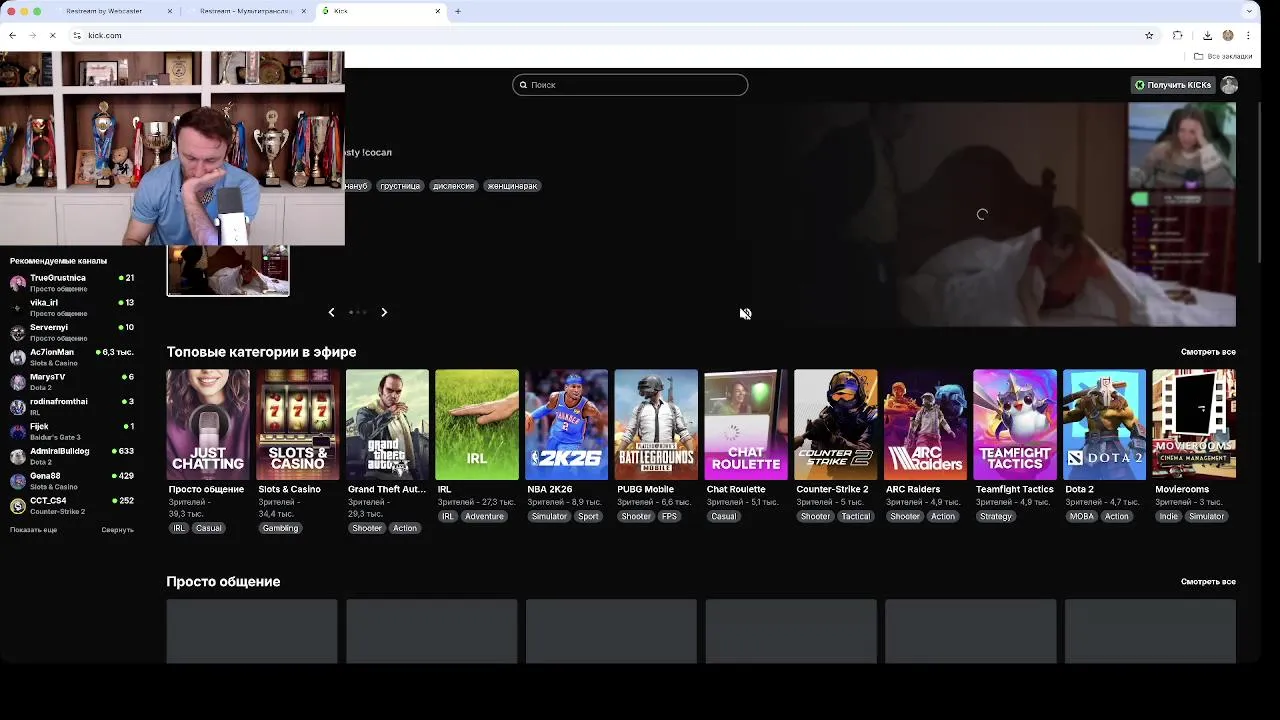Click the Strategy tag under Teamfight Tactics
The image size is (1280, 720).
point(996,517)
